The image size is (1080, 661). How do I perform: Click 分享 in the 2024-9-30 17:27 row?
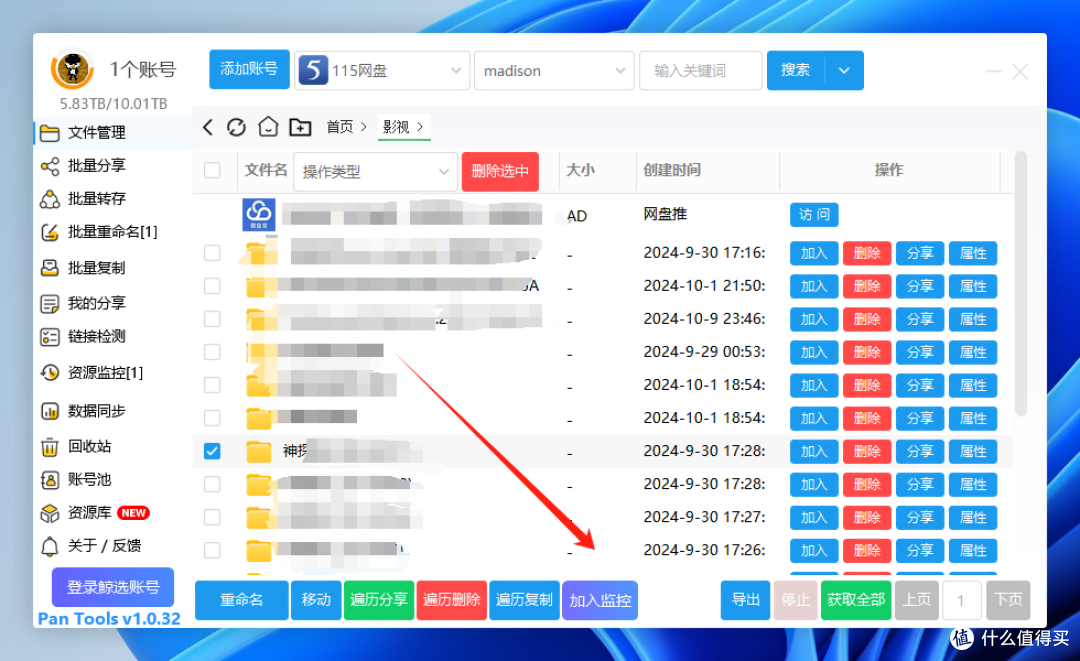coord(920,518)
